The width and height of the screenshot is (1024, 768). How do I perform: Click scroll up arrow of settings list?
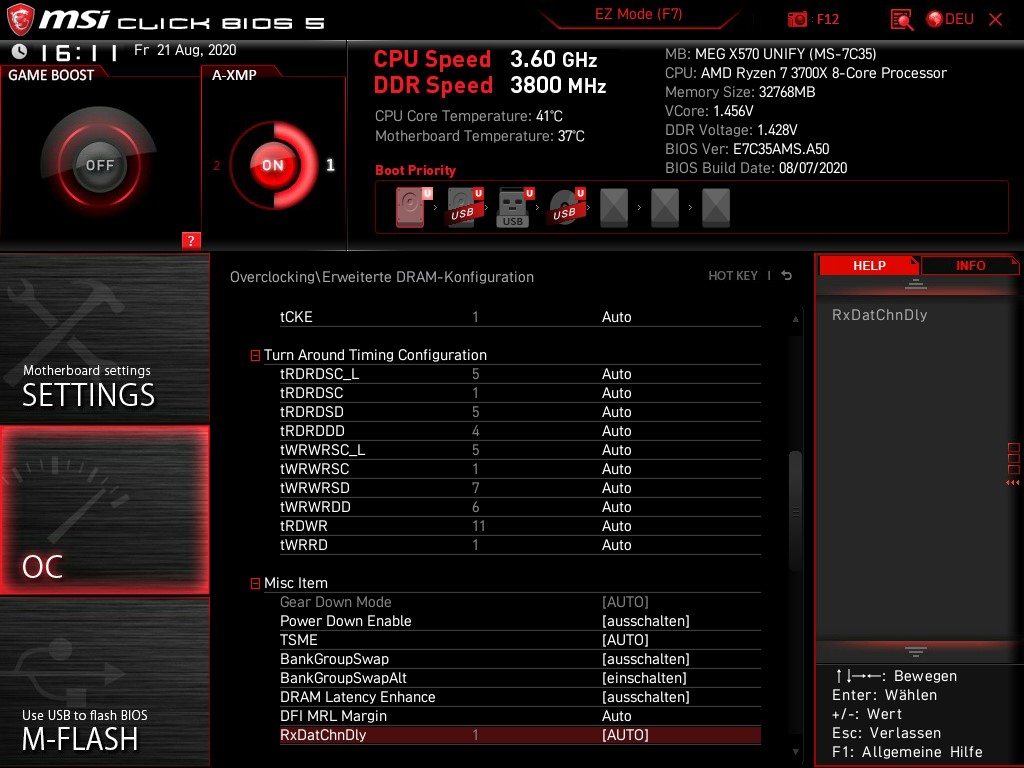(x=795, y=319)
